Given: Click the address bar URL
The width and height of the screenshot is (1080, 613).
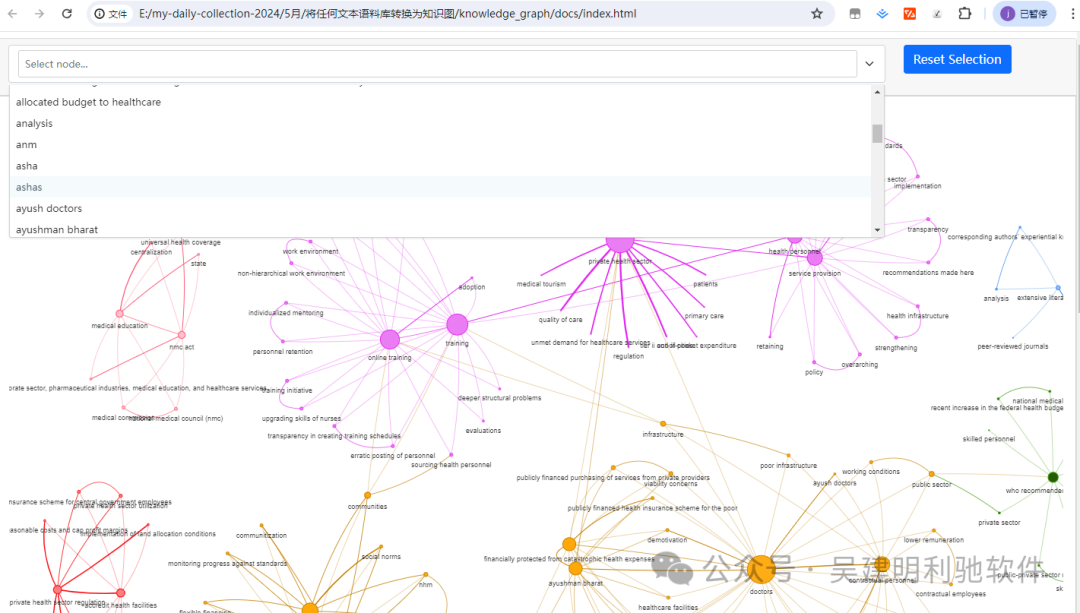Looking at the screenshot, I should [x=388, y=14].
